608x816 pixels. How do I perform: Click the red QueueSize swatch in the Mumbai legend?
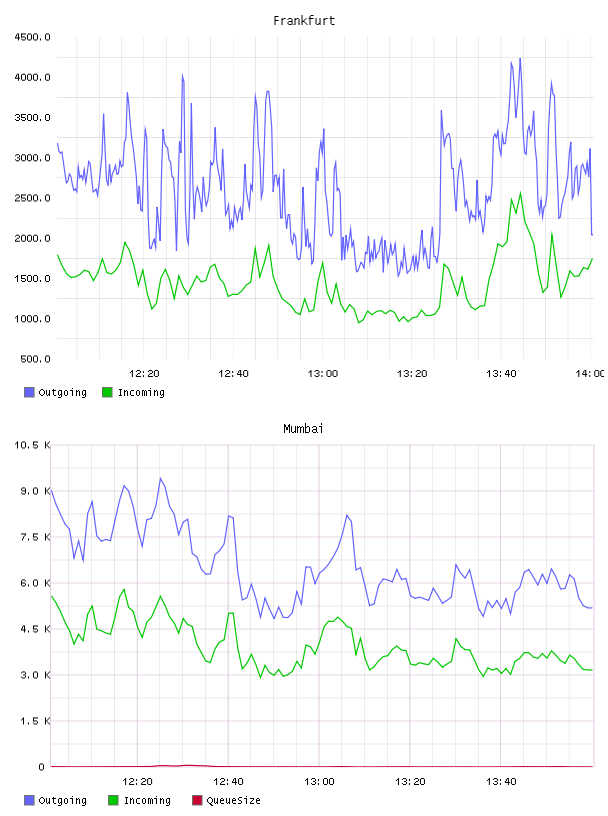pos(197,800)
